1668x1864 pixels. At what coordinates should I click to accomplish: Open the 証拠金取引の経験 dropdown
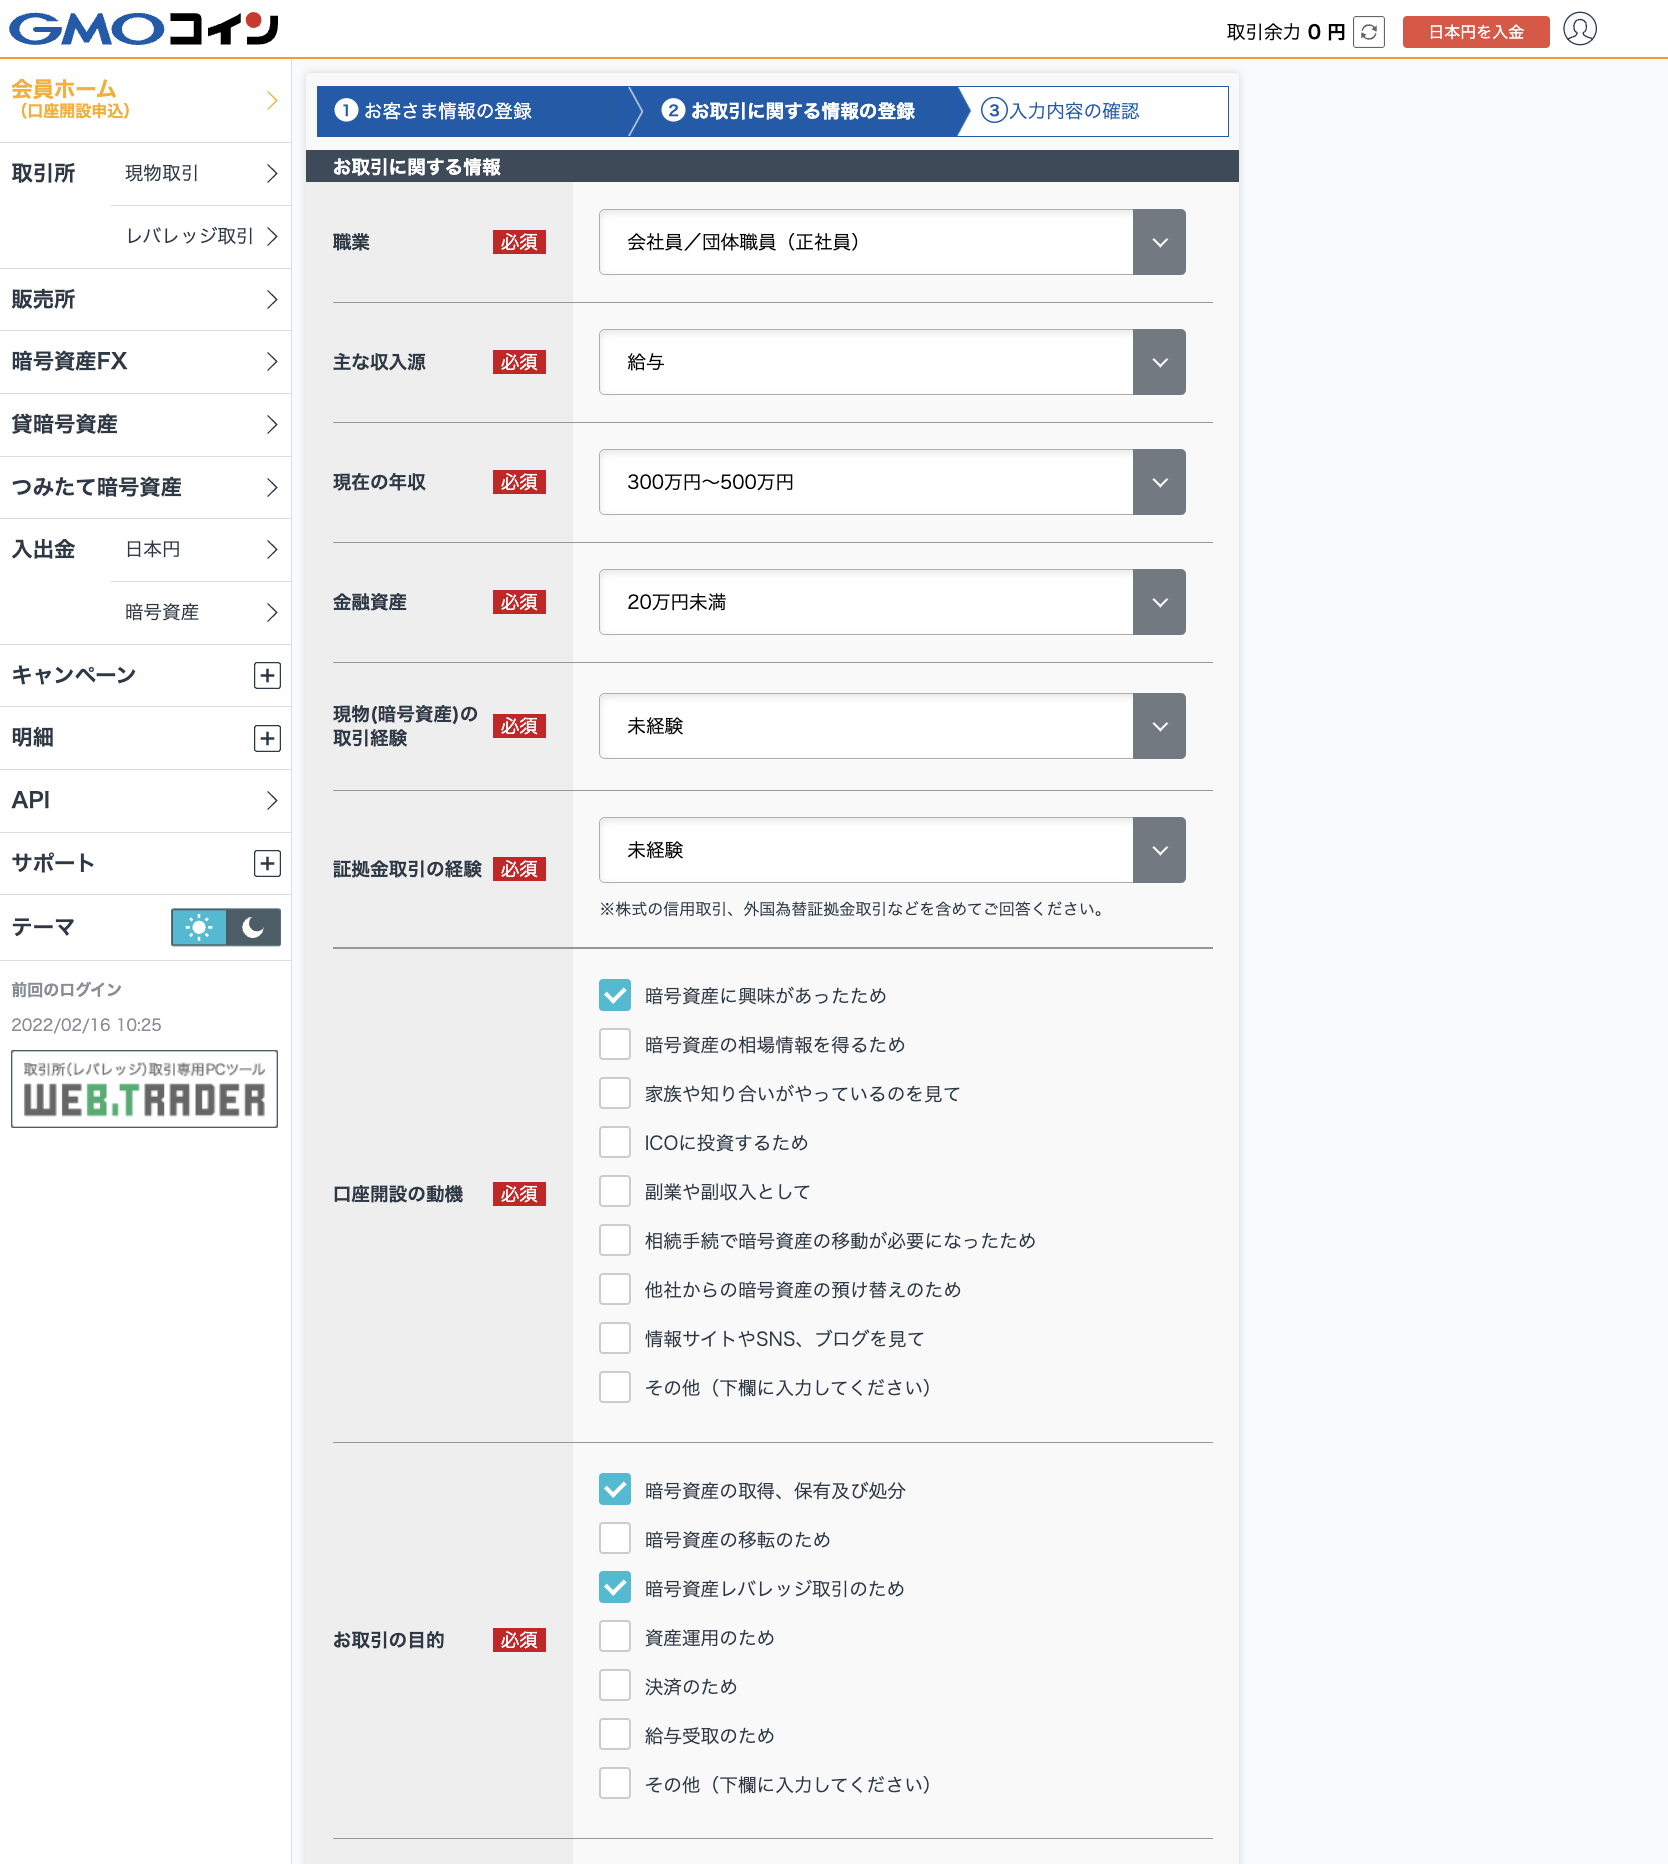[891, 850]
